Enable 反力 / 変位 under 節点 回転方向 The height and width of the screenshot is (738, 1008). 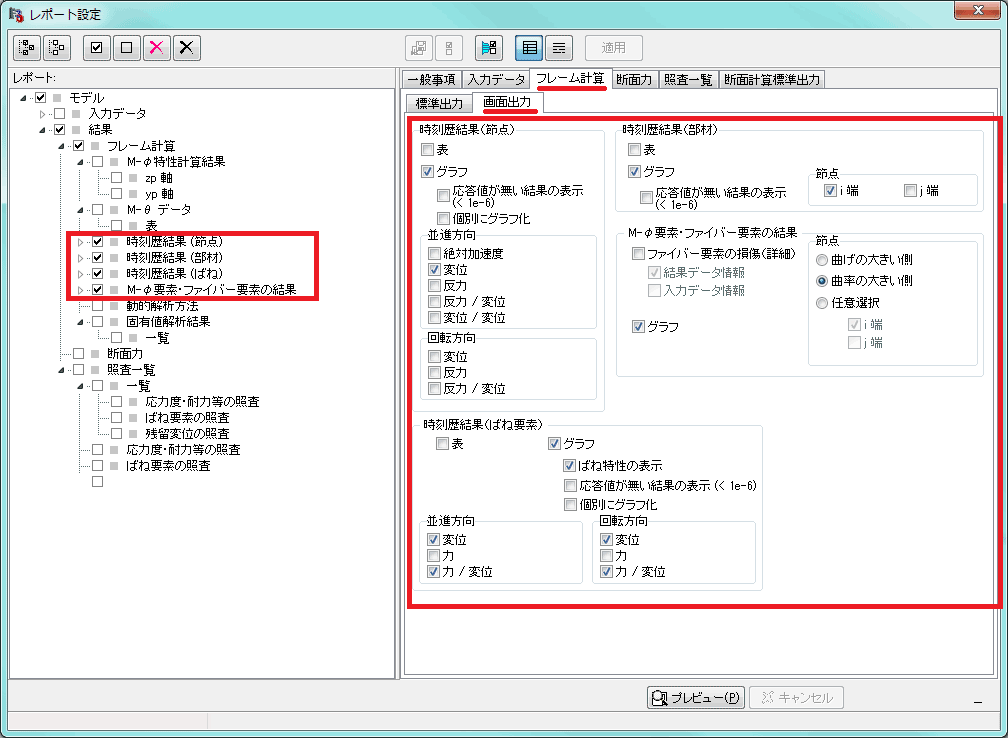click(435, 388)
